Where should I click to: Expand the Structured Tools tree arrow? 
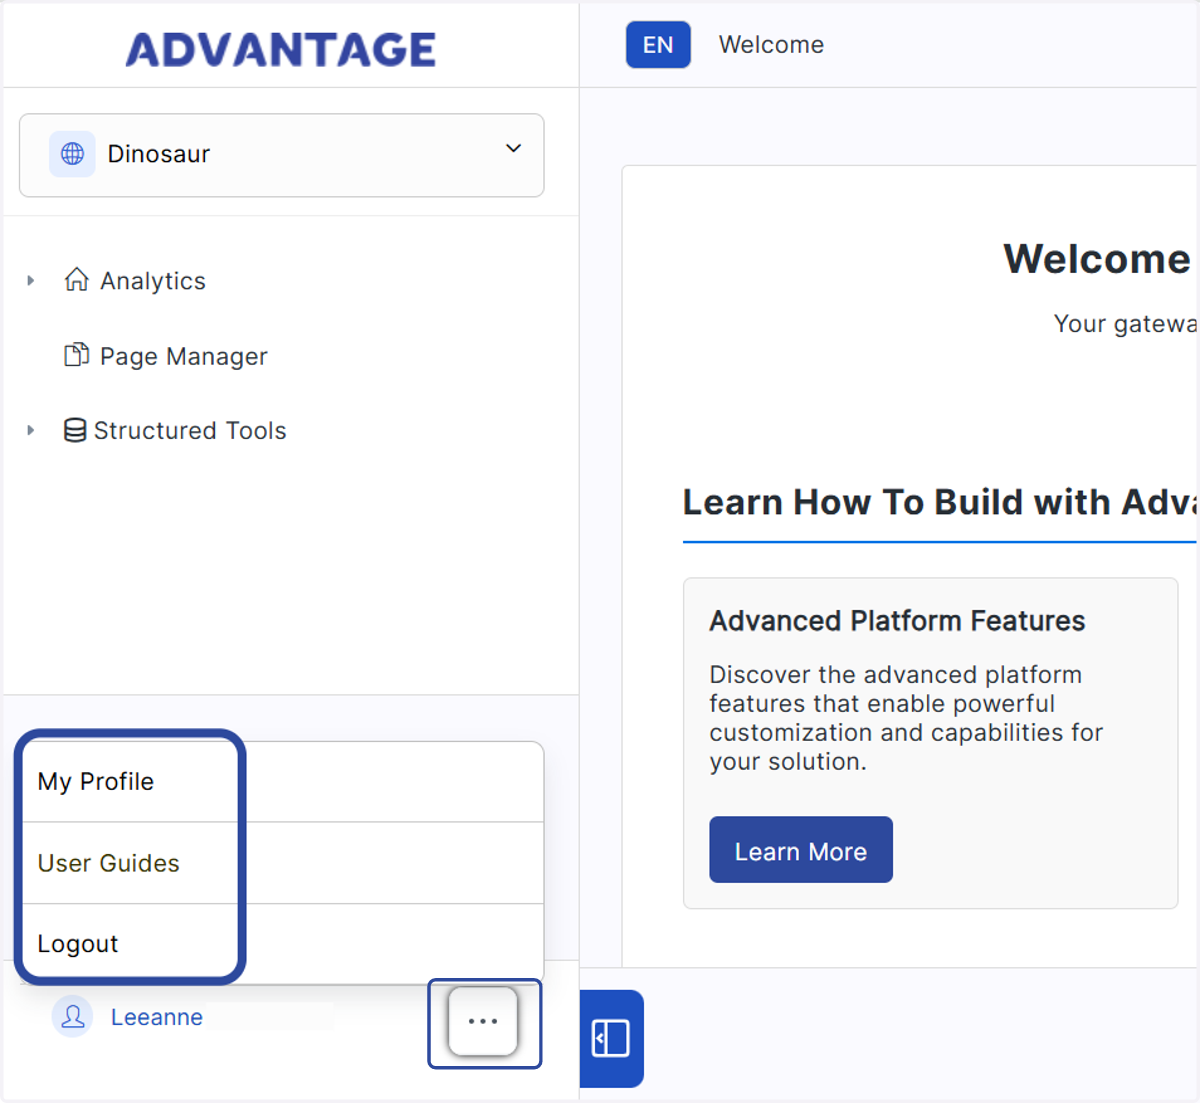pyautogui.click(x=31, y=431)
